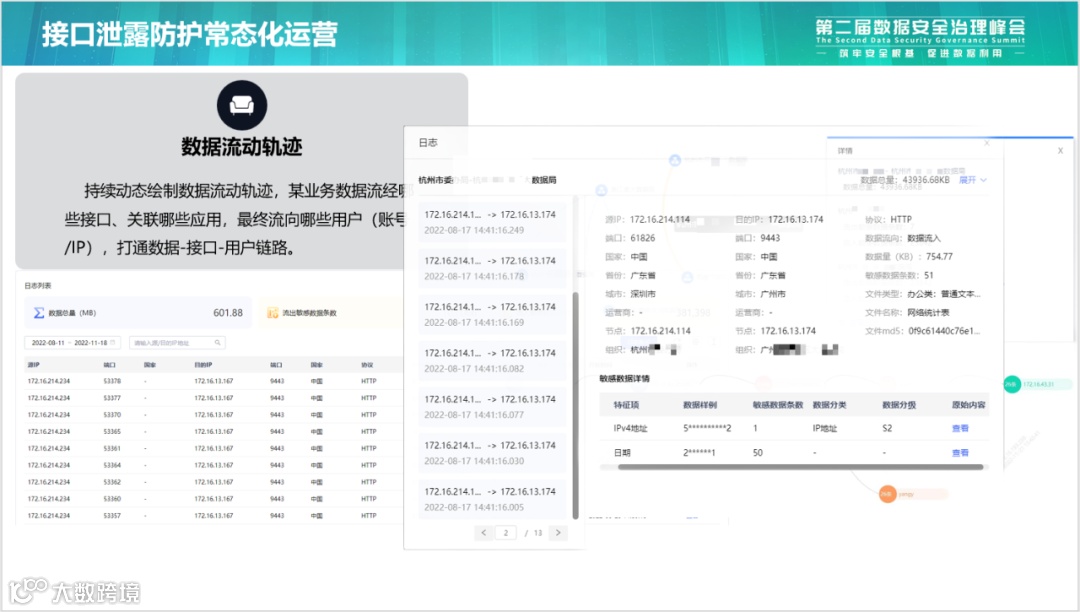Viewport: 1080px width, 612px height.
Task: Click the destination city value 广州市
Action: tap(773, 294)
